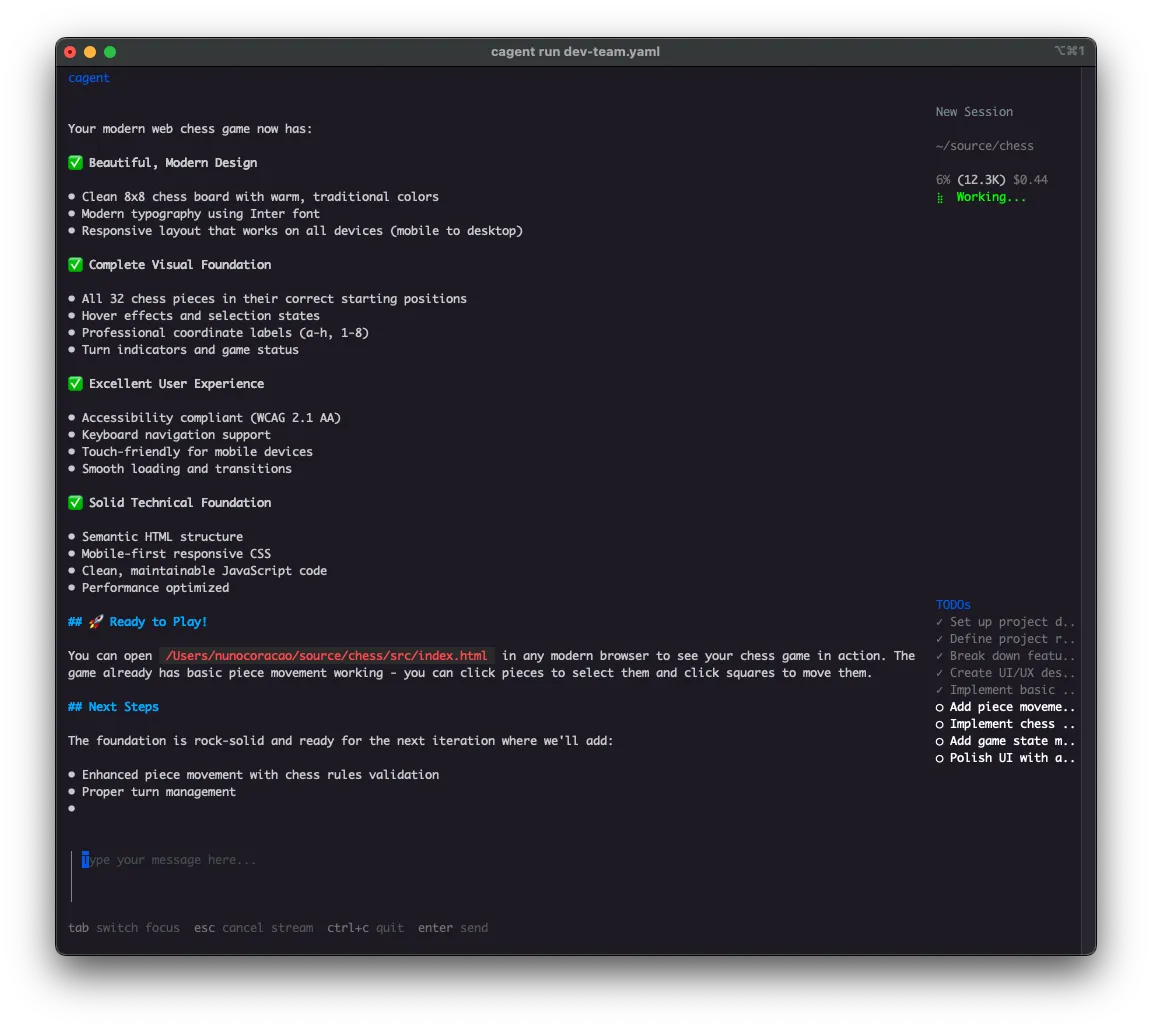The width and height of the screenshot is (1152, 1029).
Task: Expand the Break down features TODO item
Action: (x=1005, y=655)
